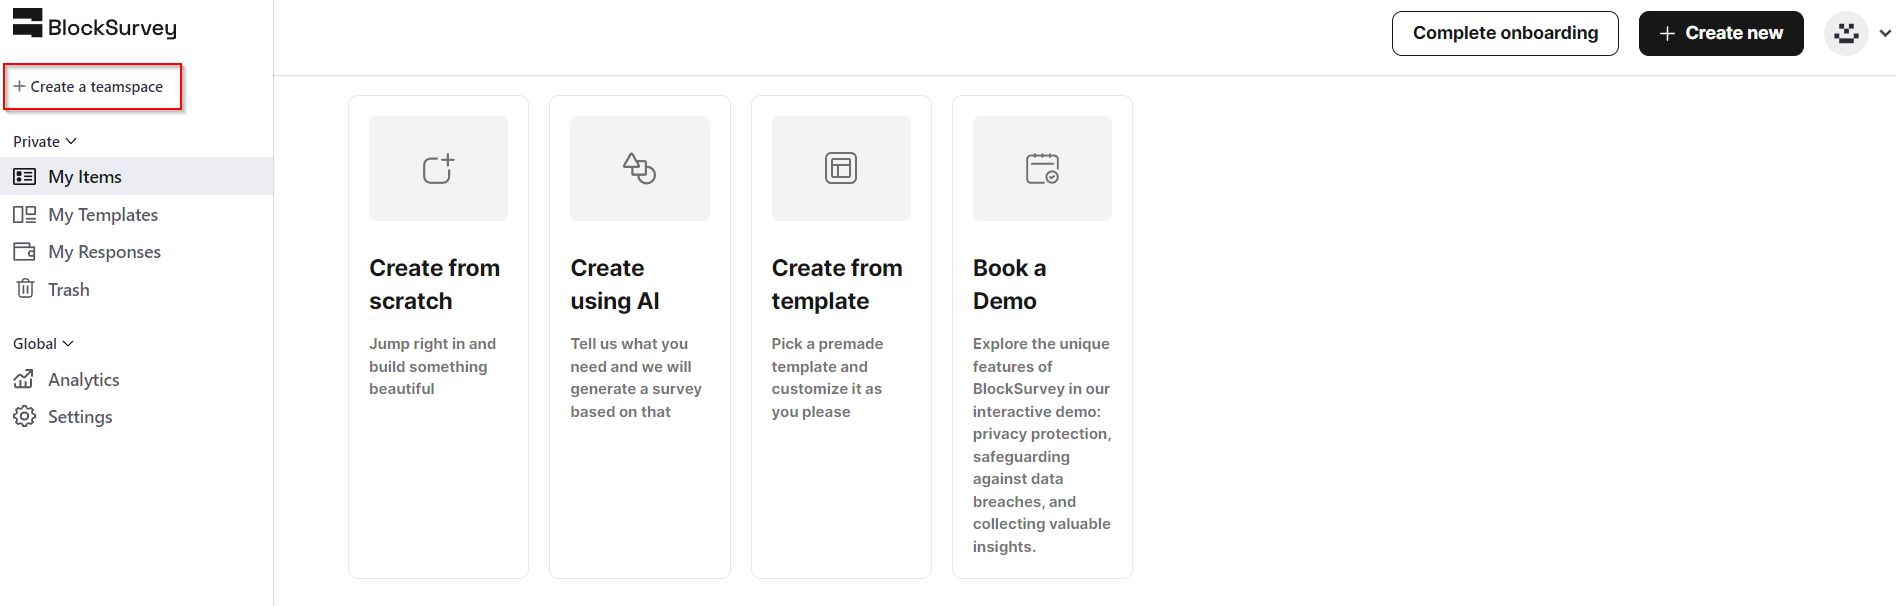Open the account dropdown arrow
The width and height of the screenshot is (1896, 606).
[x=1885, y=33]
